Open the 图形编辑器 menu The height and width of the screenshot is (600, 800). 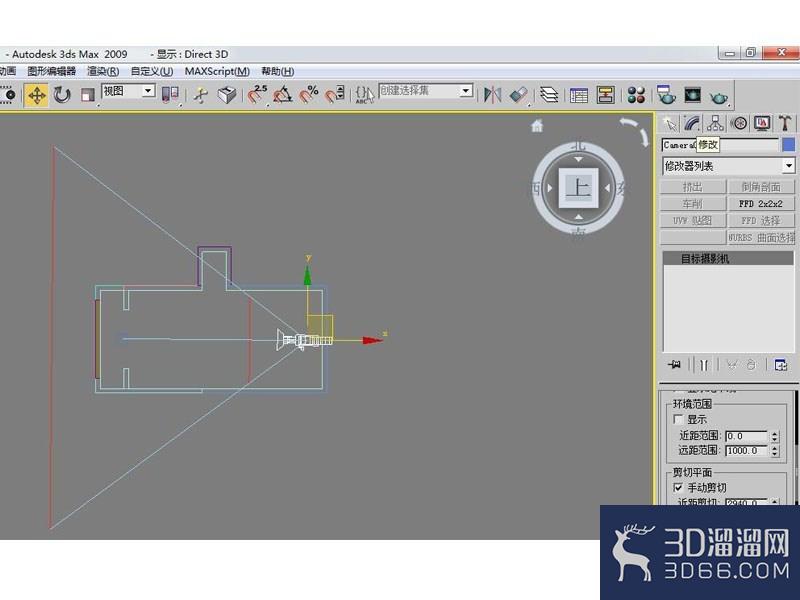(52, 71)
